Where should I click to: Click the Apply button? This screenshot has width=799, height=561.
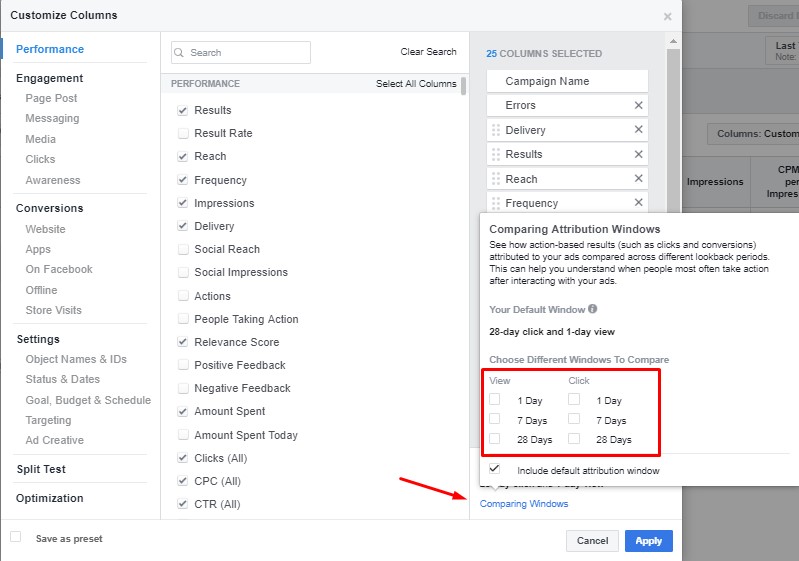pyautogui.click(x=649, y=541)
